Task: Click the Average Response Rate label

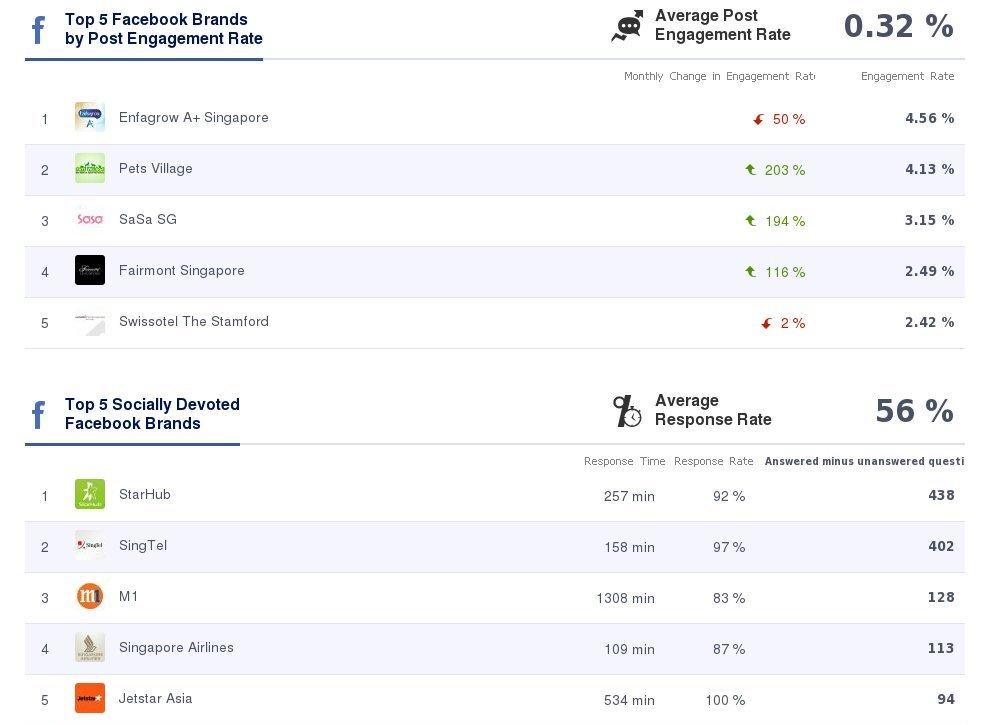Action: (713, 410)
